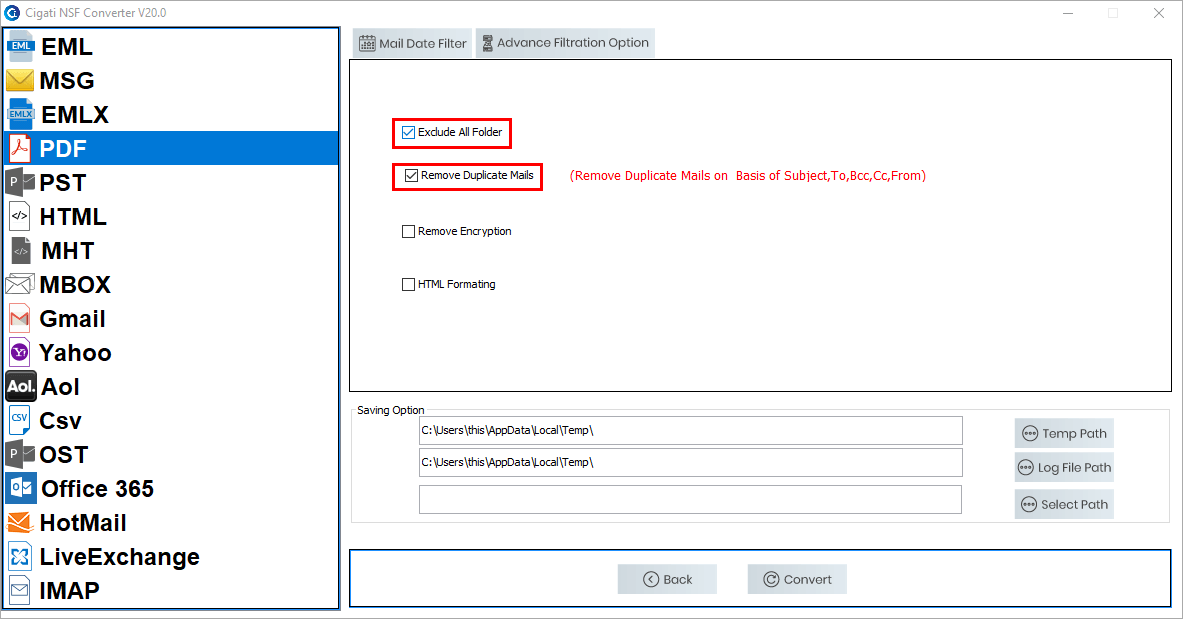Choose the HotMail envelope icon
Screen dimensions: 1183x619
pyautogui.click(x=20, y=522)
